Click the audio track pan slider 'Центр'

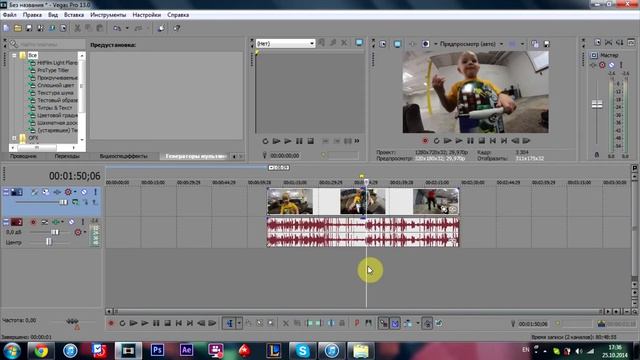(x=49, y=242)
